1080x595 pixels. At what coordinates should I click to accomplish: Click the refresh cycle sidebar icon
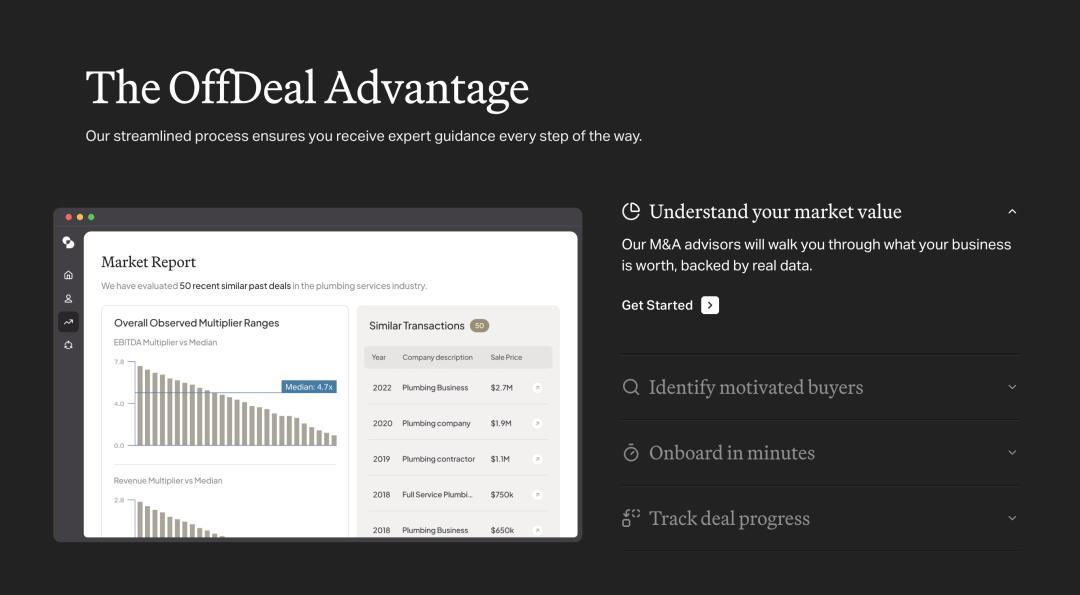68,345
